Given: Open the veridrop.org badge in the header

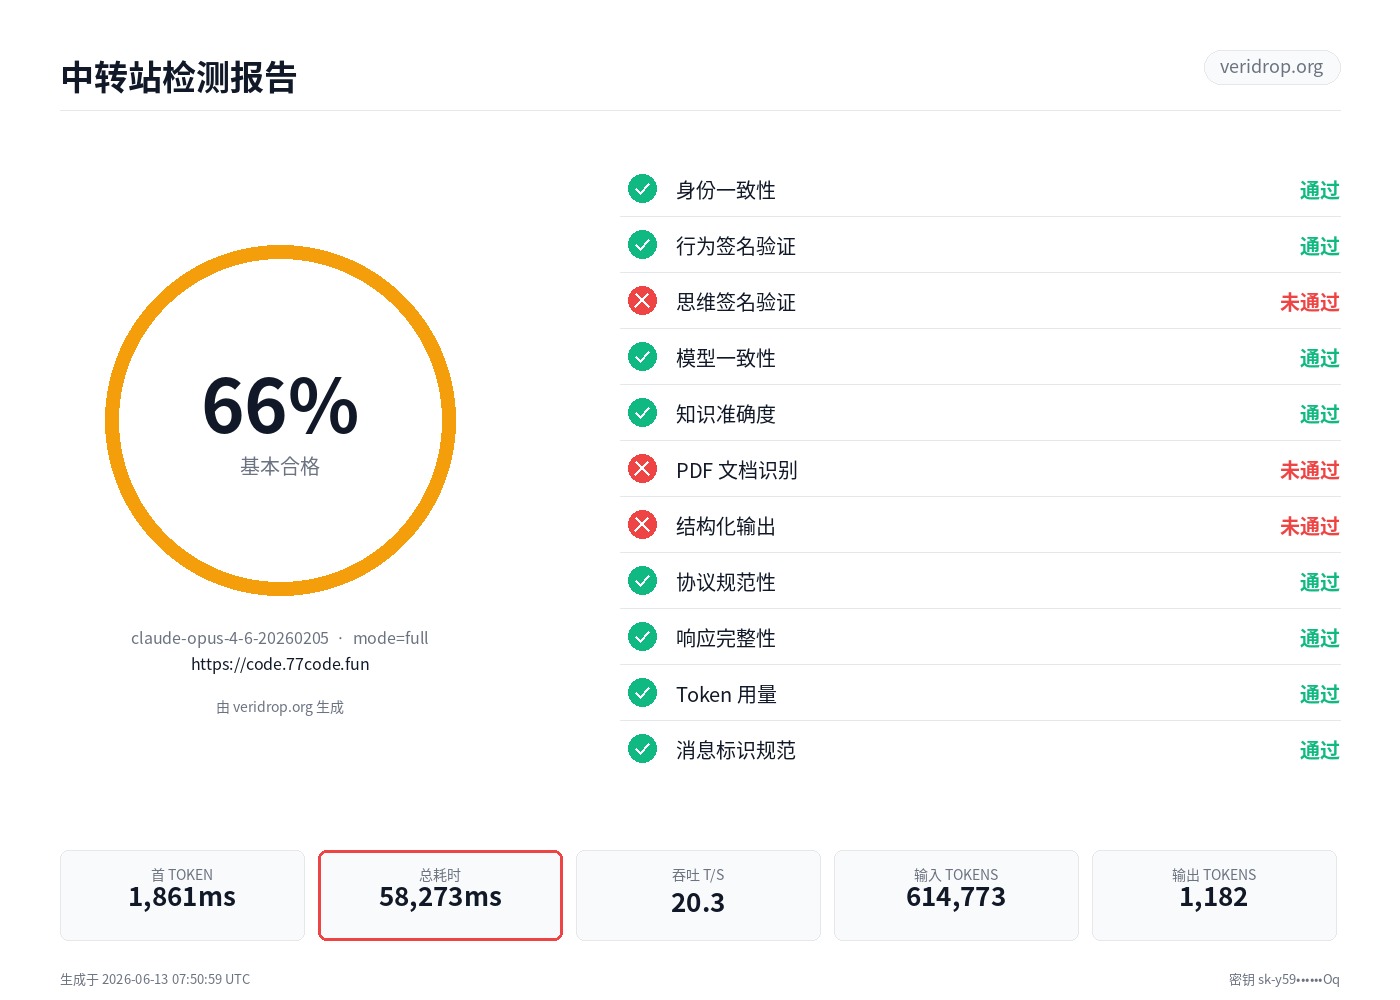Looking at the screenshot, I should tap(1272, 67).
